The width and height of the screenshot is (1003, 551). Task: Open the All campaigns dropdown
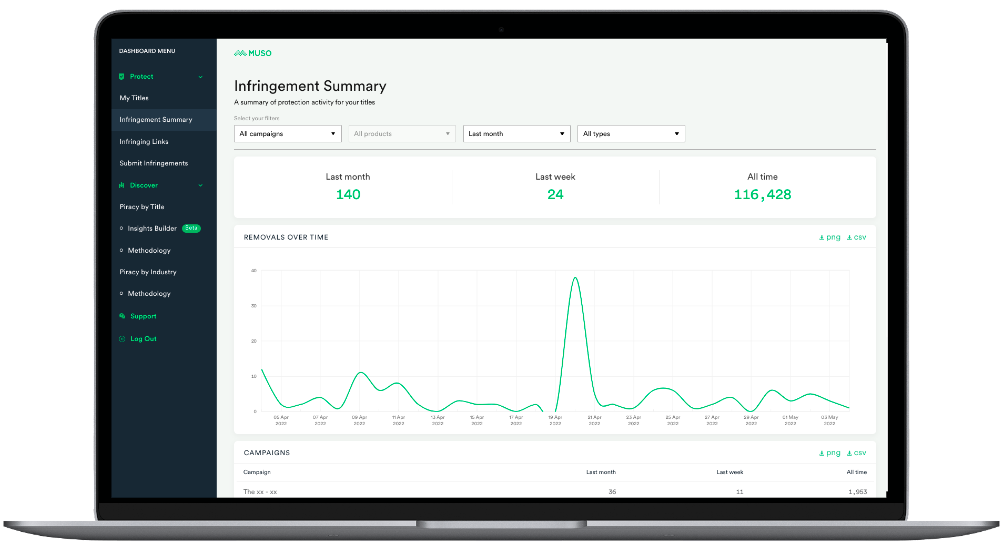[288, 134]
